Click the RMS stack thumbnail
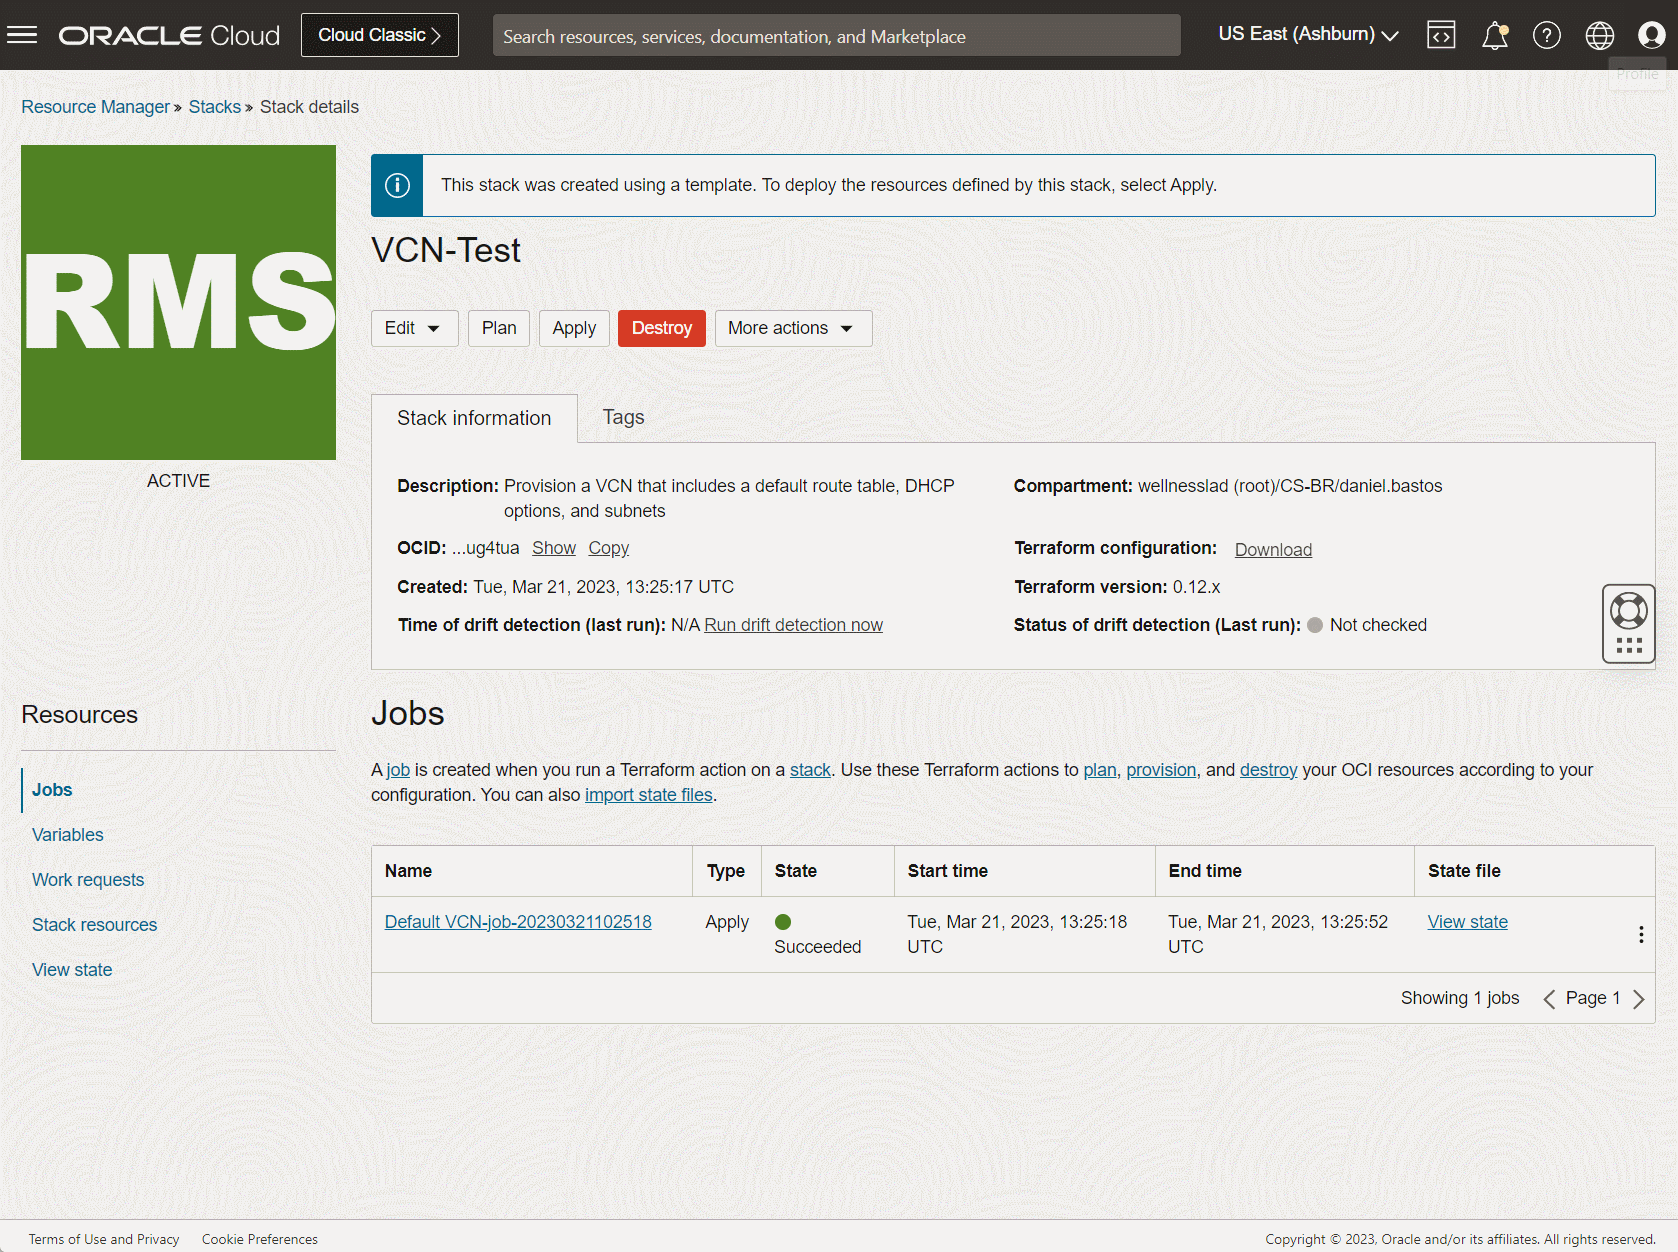The image size is (1678, 1252). point(178,302)
